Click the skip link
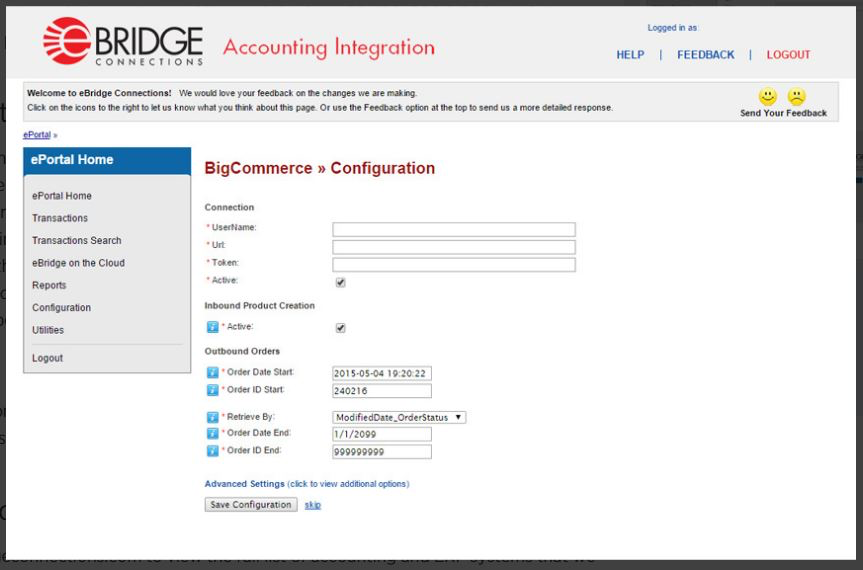Image resolution: width=863 pixels, height=570 pixels. [313, 505]
